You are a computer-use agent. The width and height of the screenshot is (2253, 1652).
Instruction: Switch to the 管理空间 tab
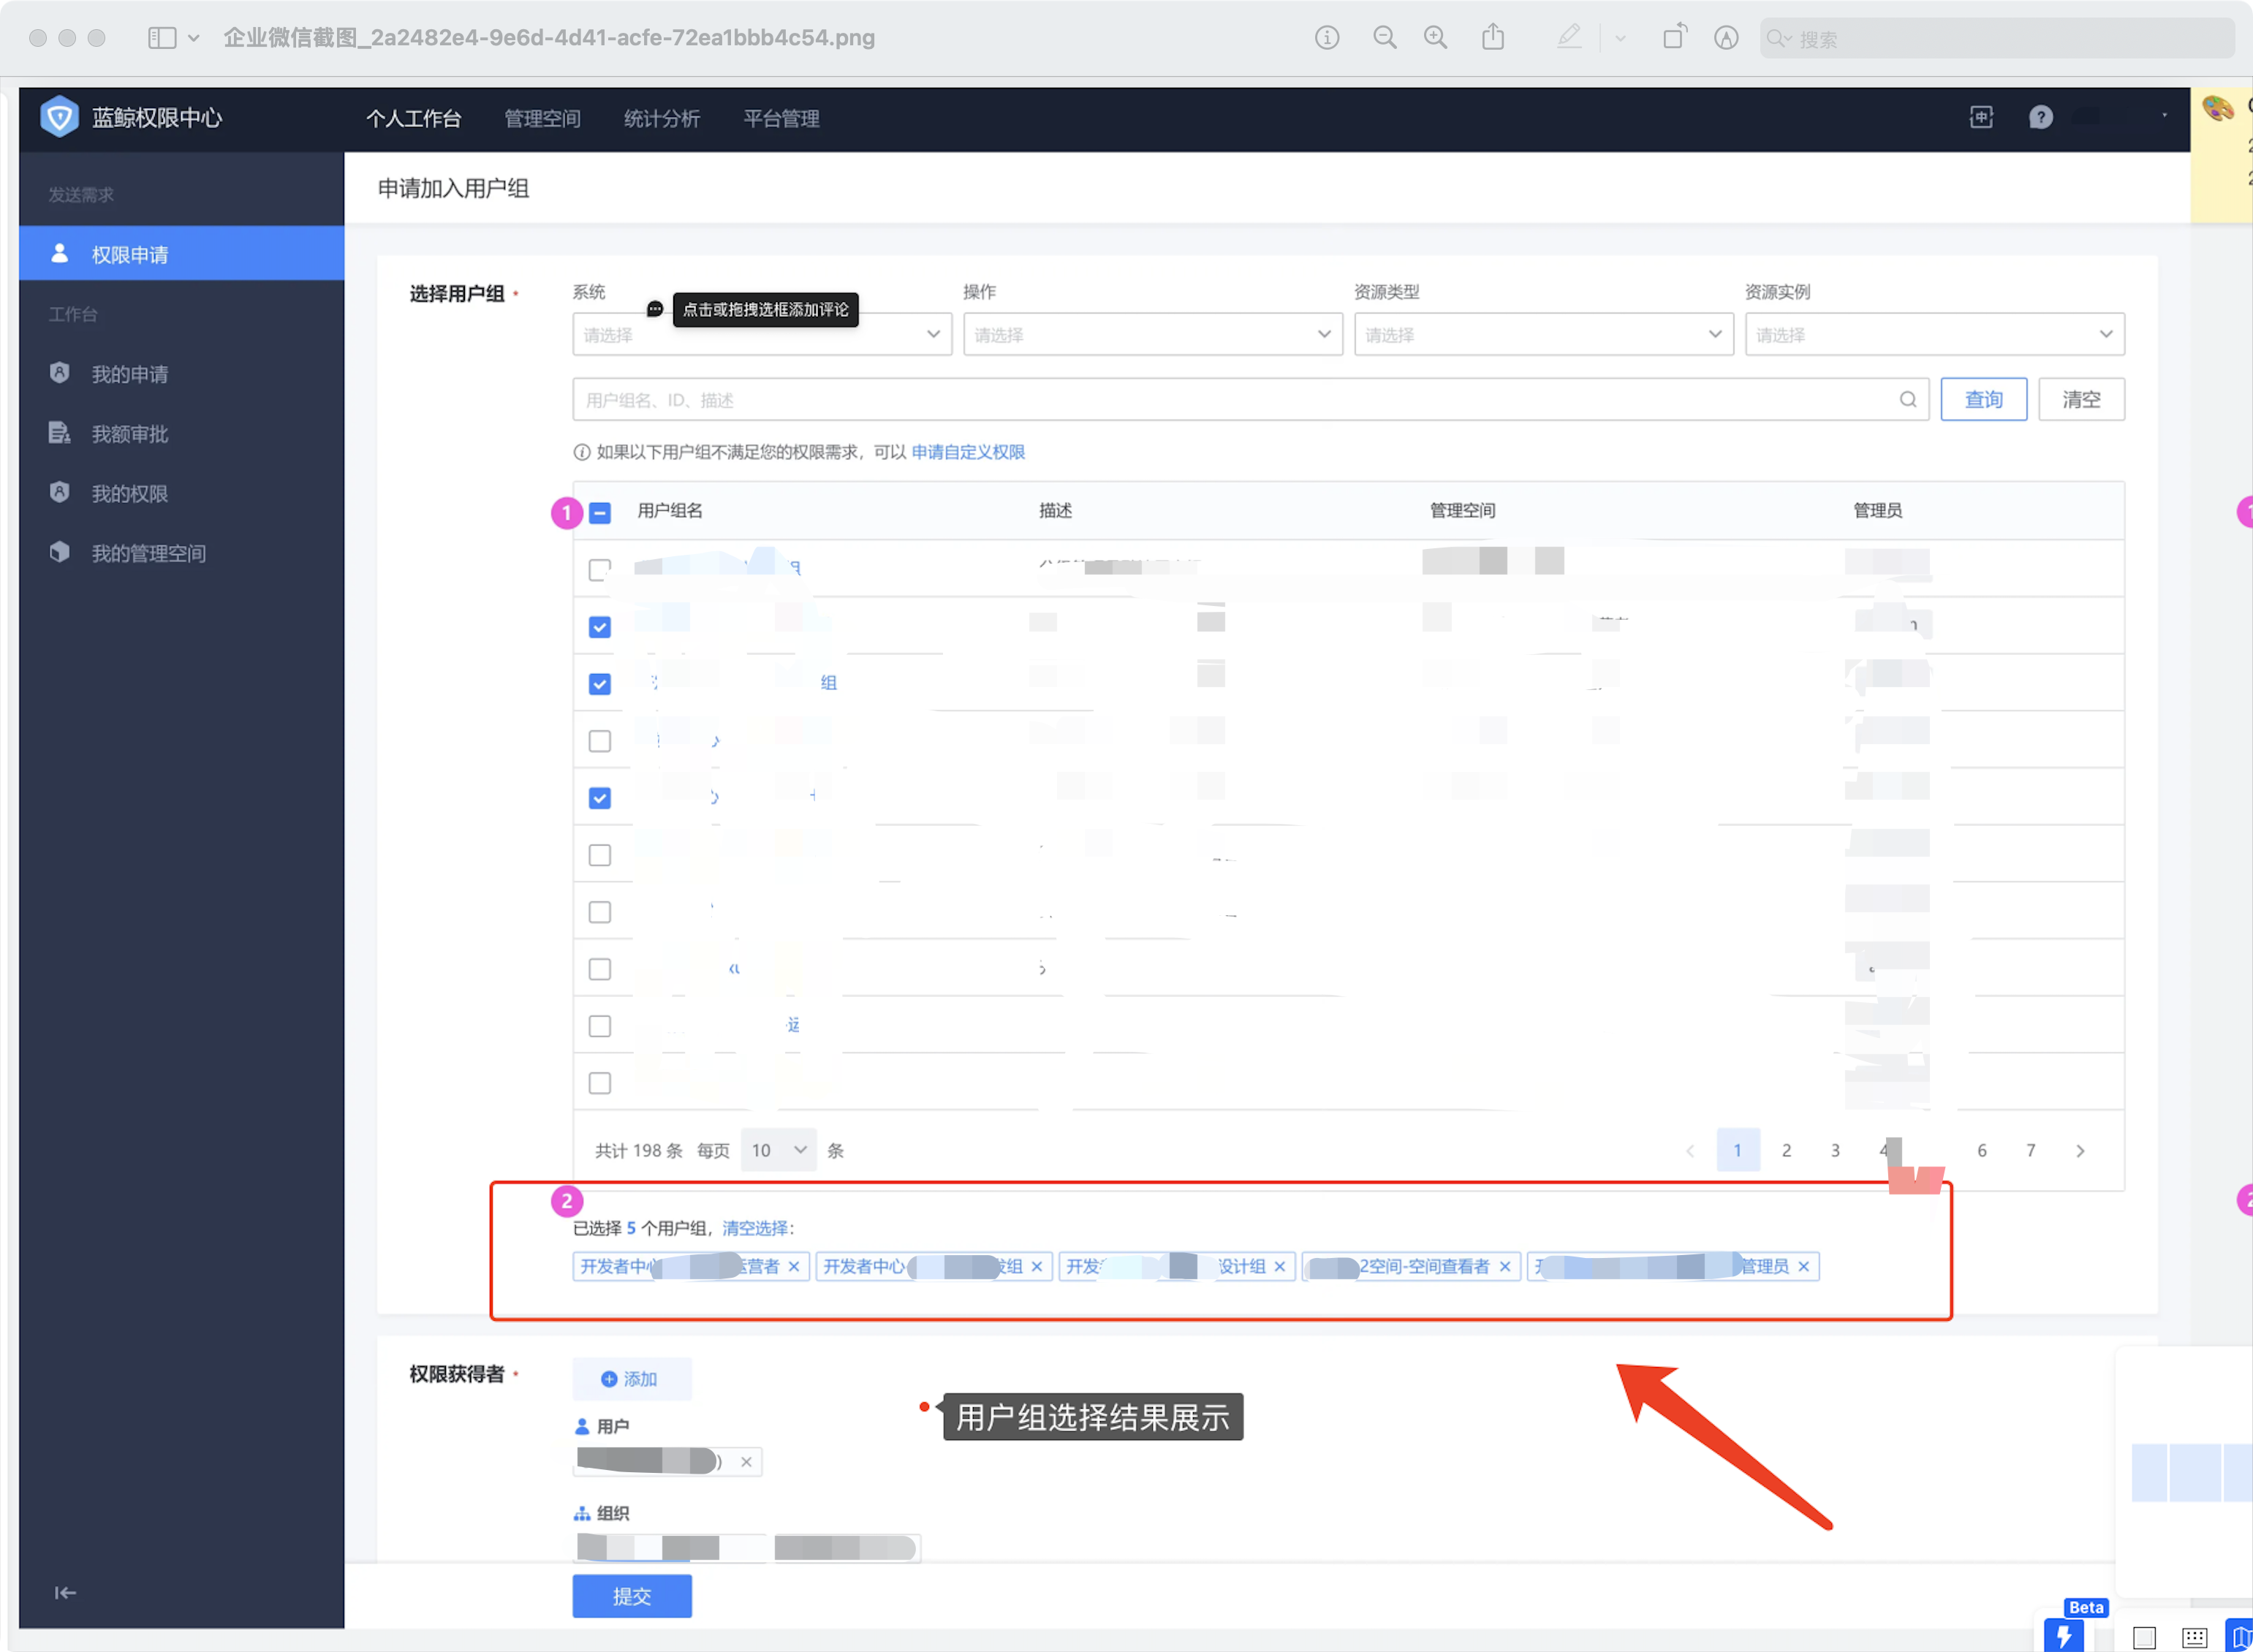pyautogui.click(x=542, y=119)
